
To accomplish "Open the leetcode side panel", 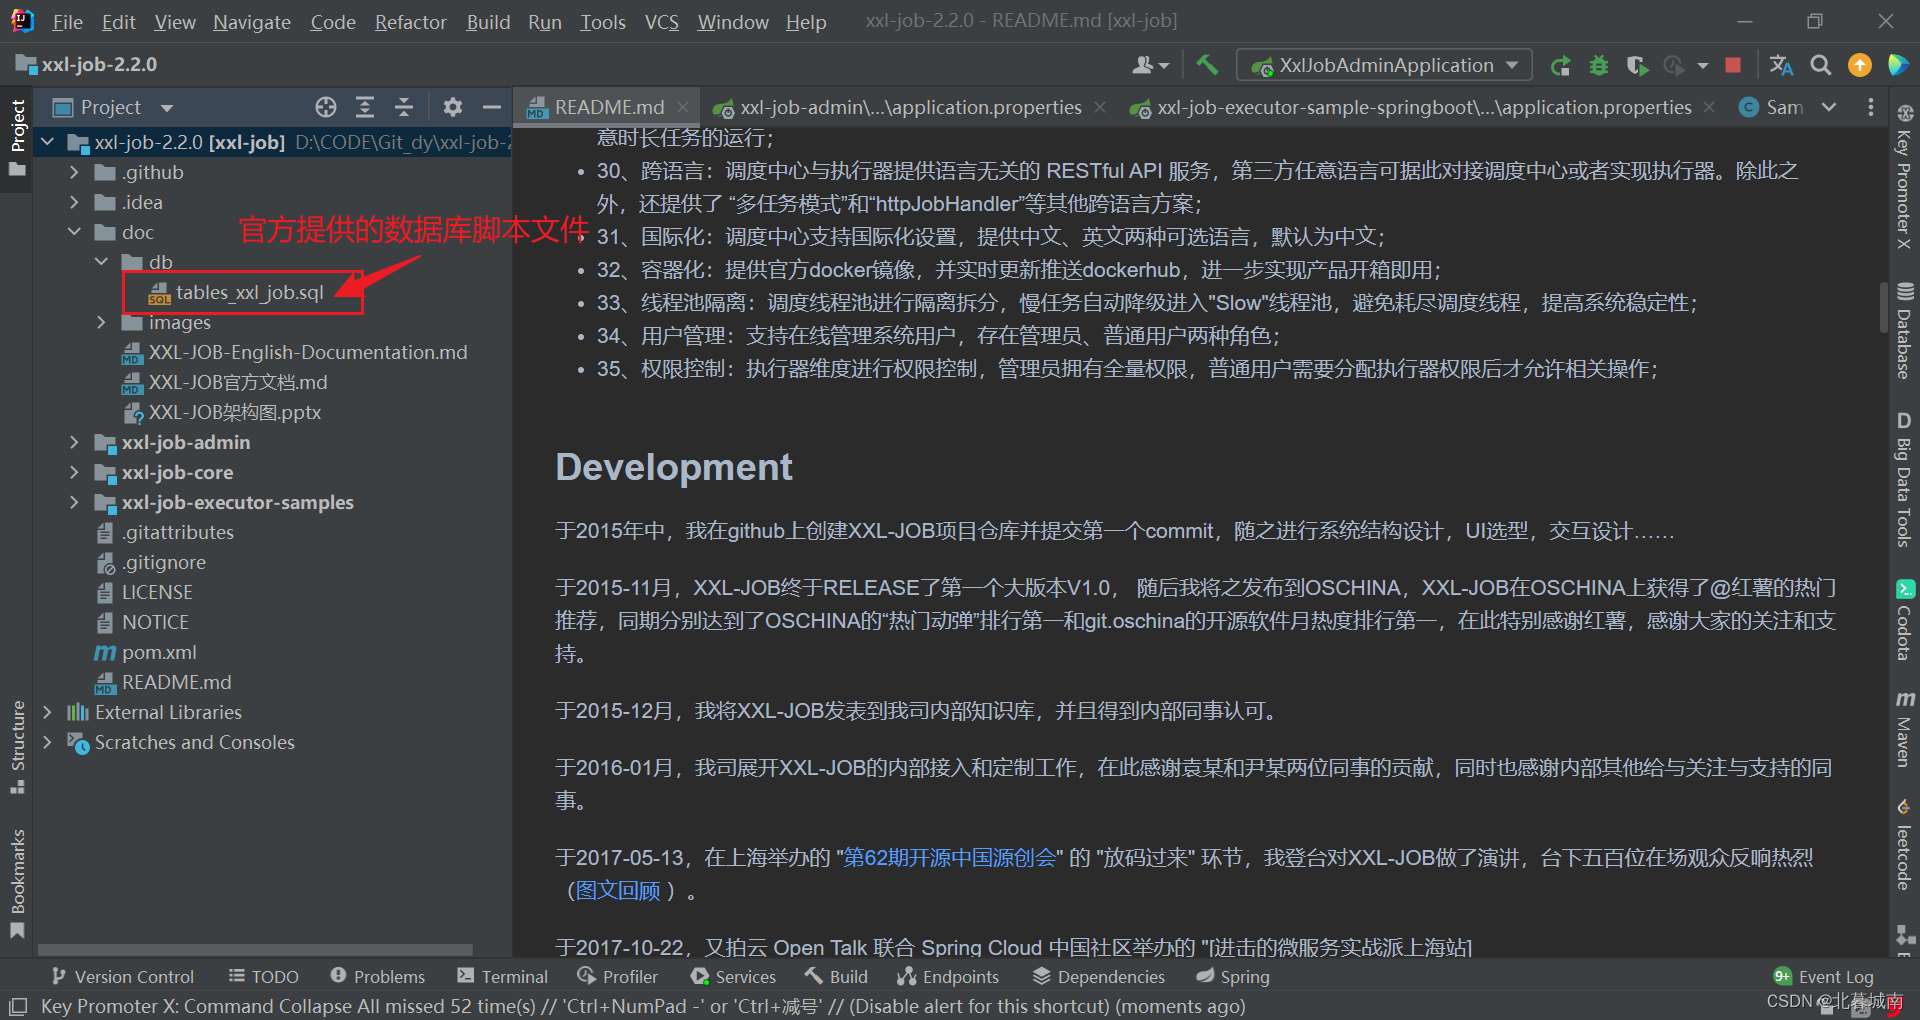I will coord(1904,845).
